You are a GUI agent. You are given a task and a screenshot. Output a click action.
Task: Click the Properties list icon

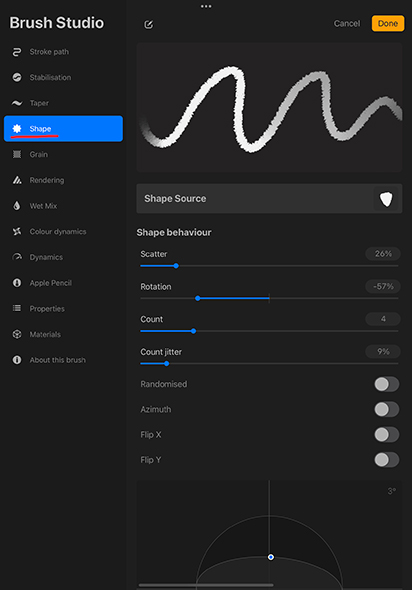click(17, 309)
